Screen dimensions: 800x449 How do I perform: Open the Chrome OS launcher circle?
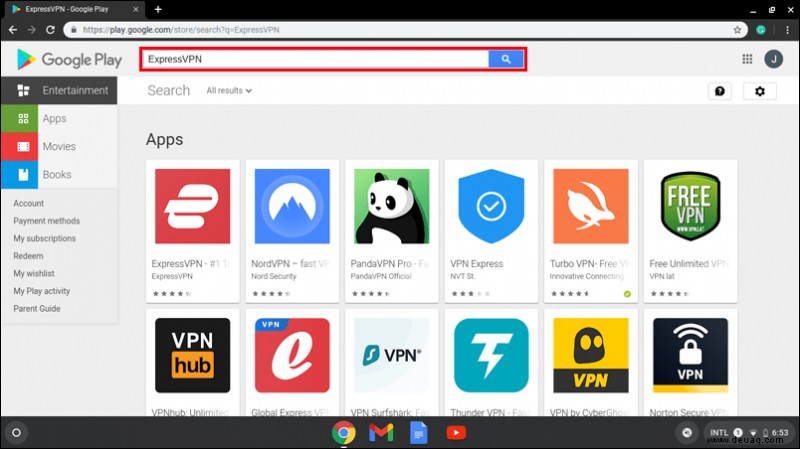coord(16,433)
